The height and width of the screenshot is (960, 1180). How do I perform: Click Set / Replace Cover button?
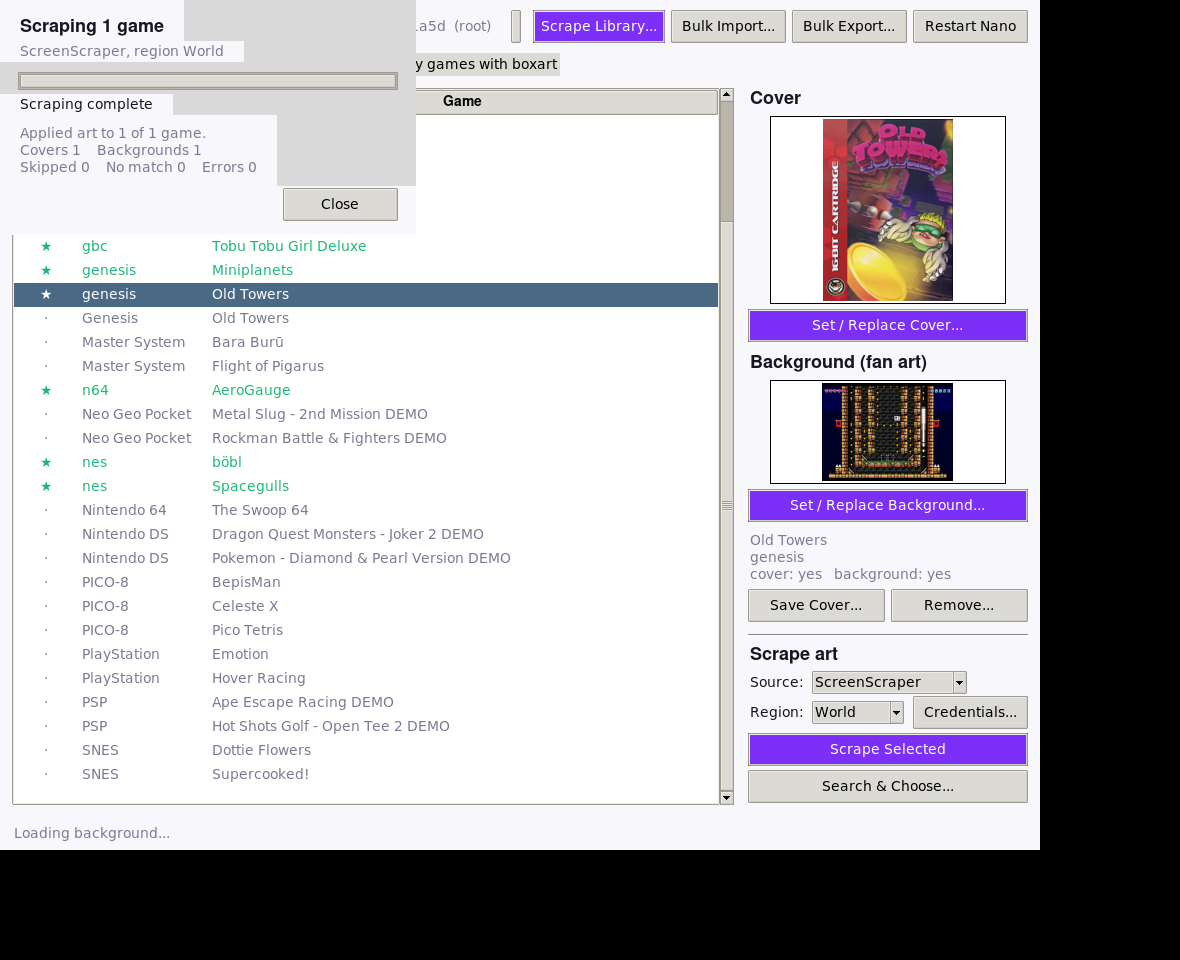(887, 325)
